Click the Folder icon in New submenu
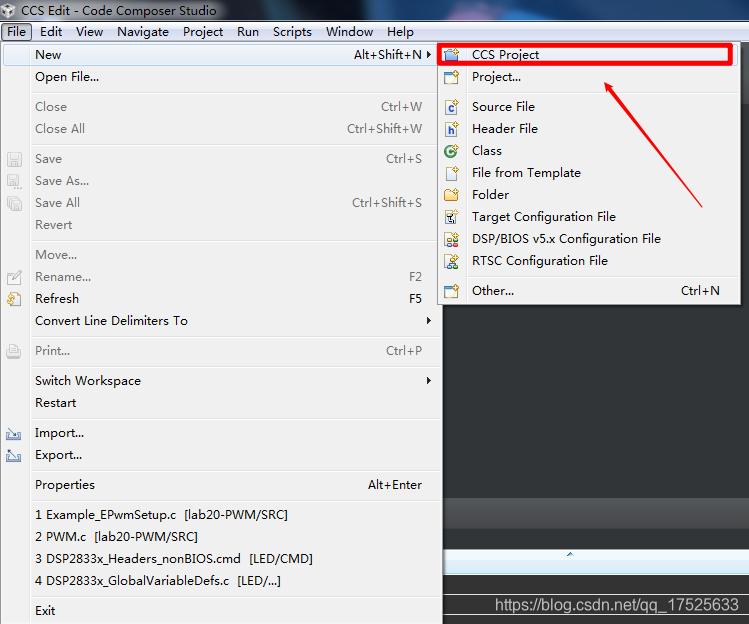The width and height of the screenshot is (749, 624). click(x=451, y=195)
